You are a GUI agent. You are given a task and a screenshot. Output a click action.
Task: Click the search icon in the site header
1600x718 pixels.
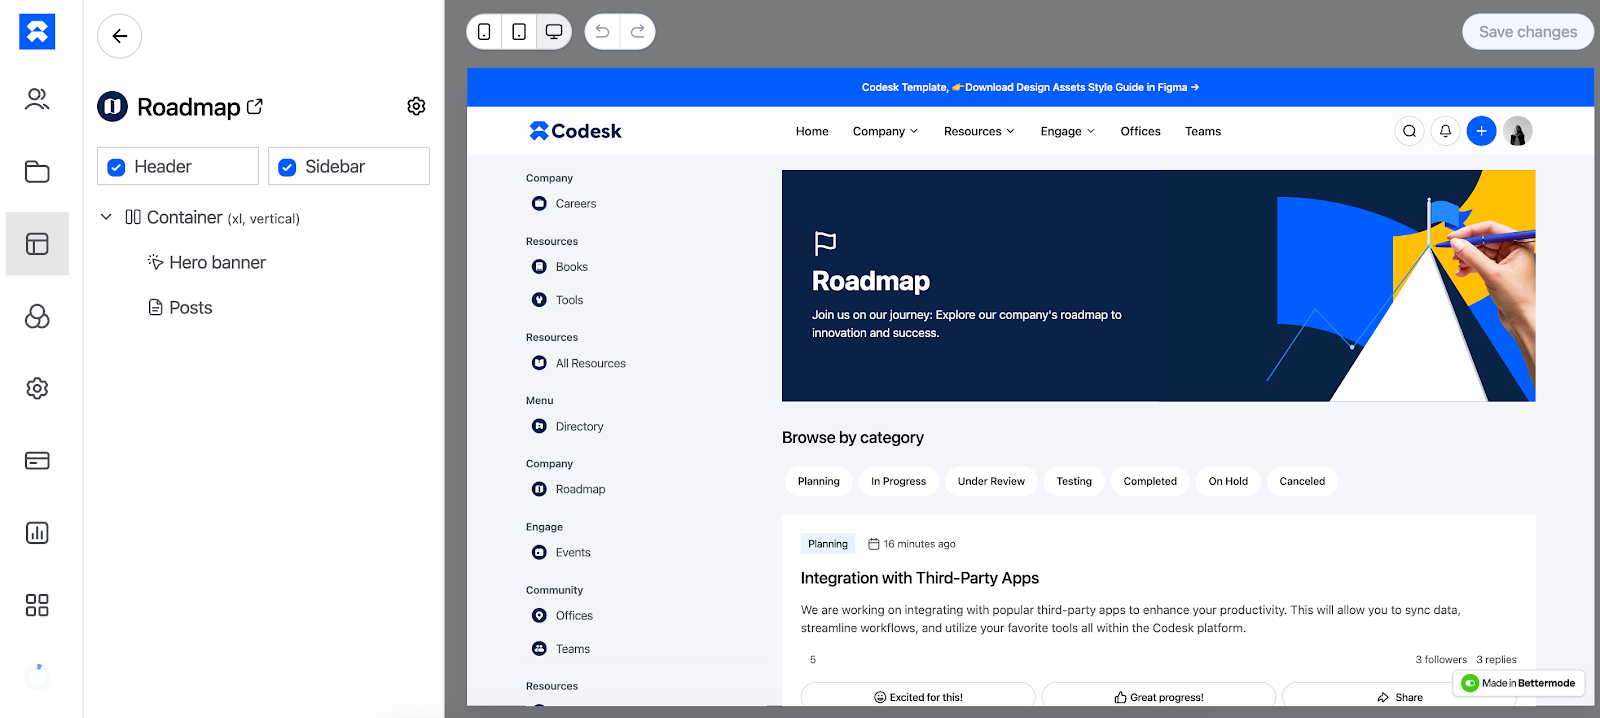point(1409,131)
